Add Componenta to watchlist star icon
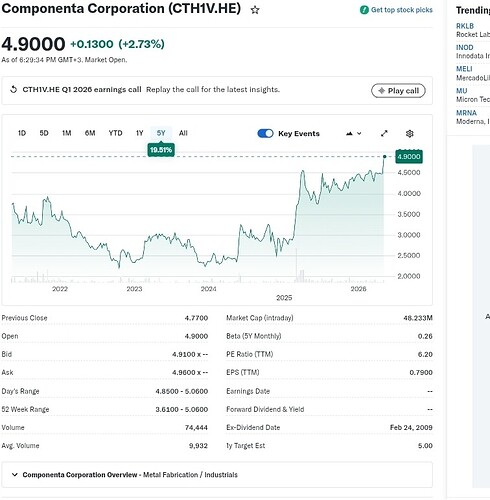This screenshot has width=490, height=500. (255, 10)
